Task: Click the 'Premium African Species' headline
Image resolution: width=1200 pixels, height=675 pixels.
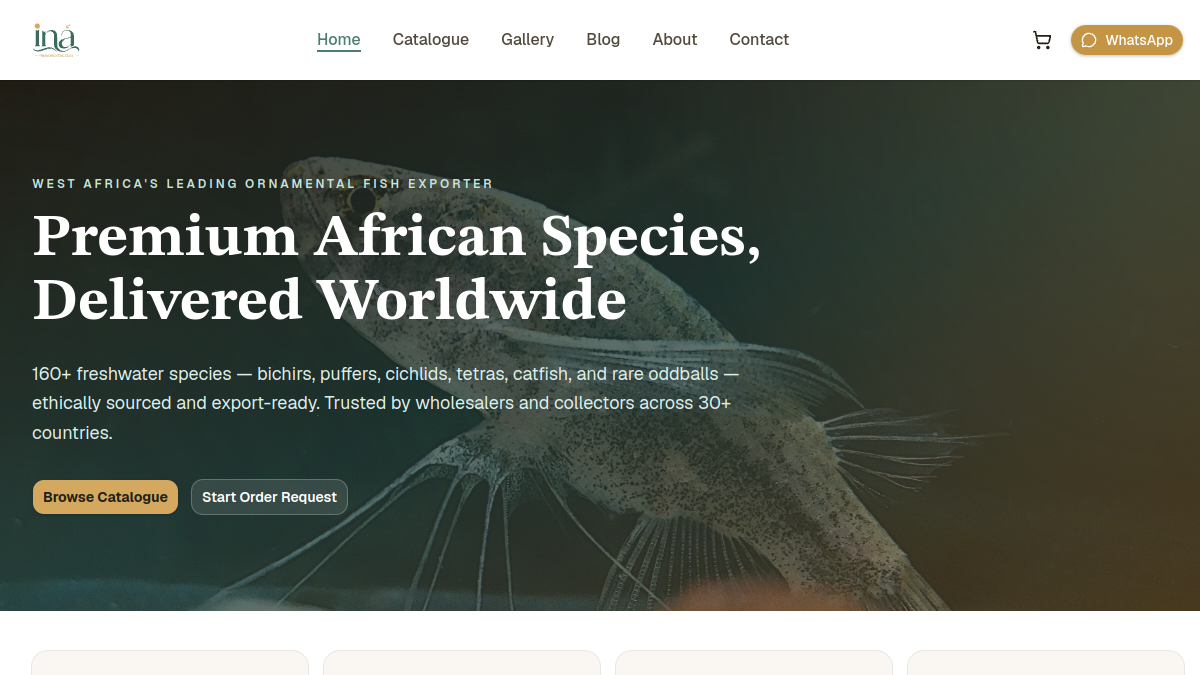Action: coord(397,268)
